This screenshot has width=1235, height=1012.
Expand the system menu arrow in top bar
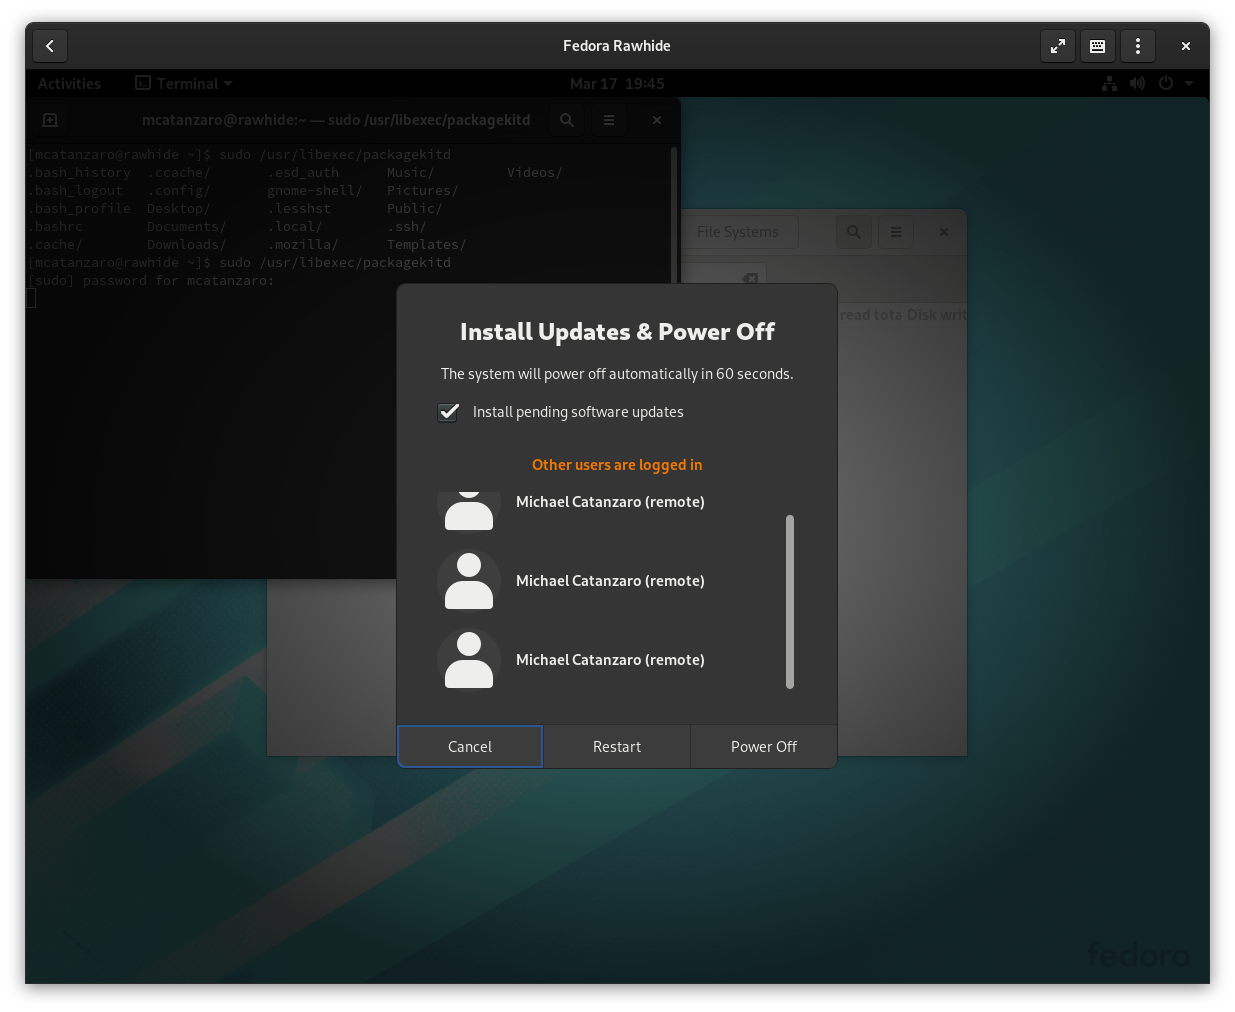coord(1189,84)
